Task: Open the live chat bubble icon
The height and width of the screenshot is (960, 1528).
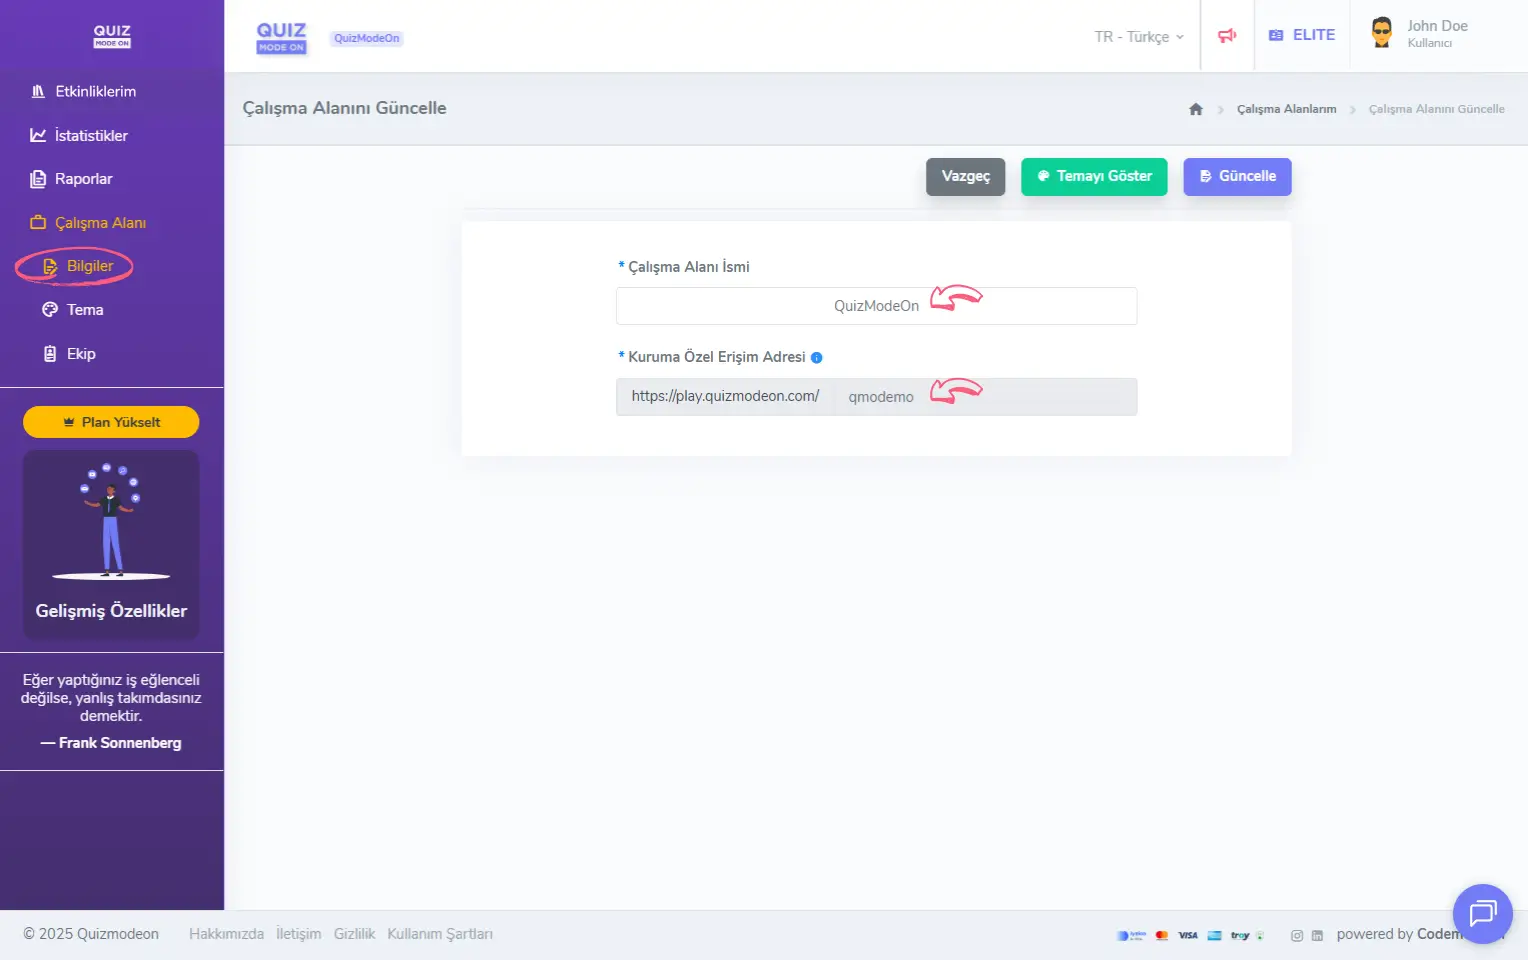Action: [1482, 913]
